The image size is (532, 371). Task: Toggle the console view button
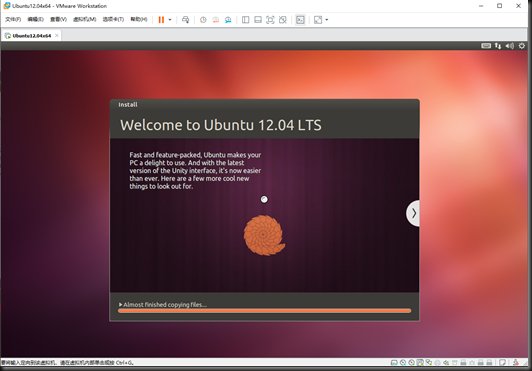[300, 20]
